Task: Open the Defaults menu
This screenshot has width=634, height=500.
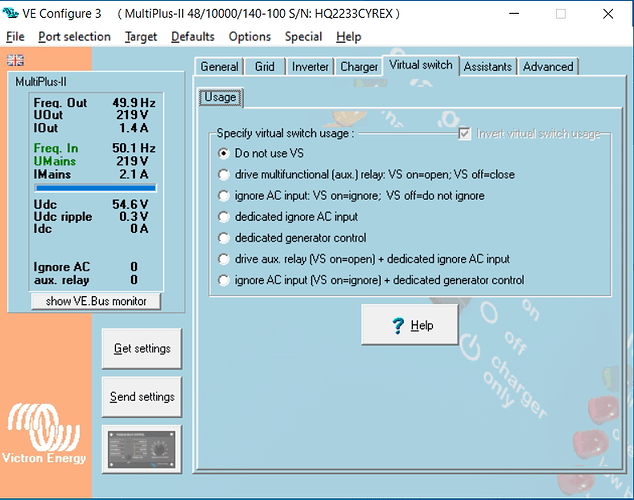Action: 192,37
